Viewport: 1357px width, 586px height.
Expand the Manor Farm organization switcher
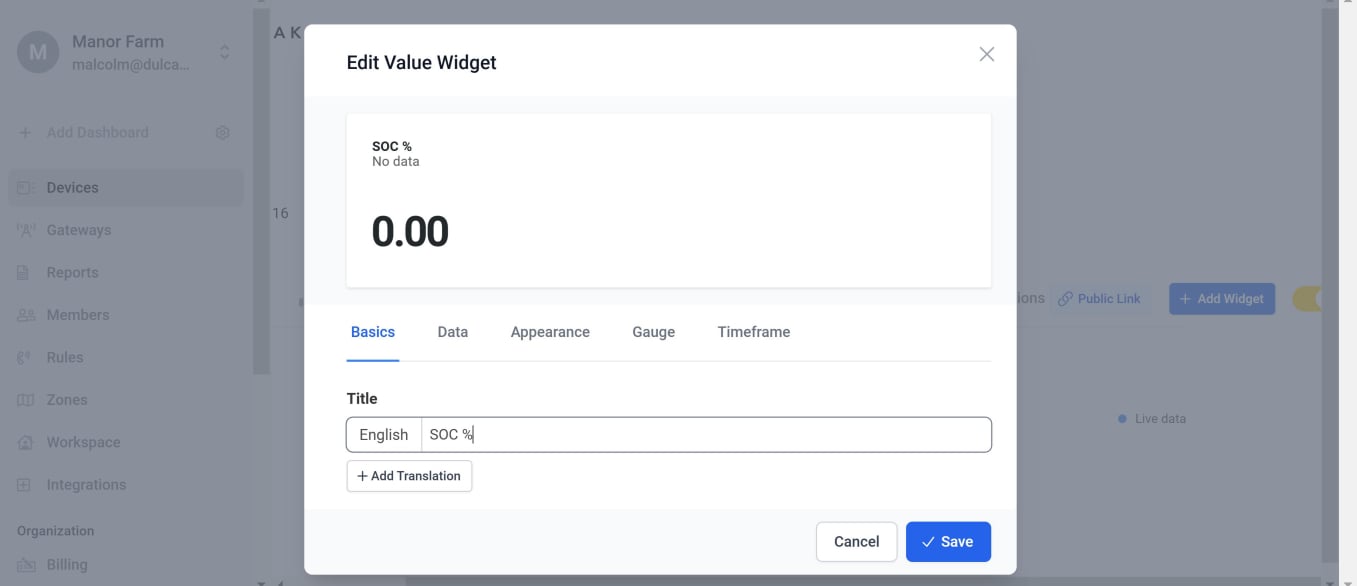(x=225, y=52)
